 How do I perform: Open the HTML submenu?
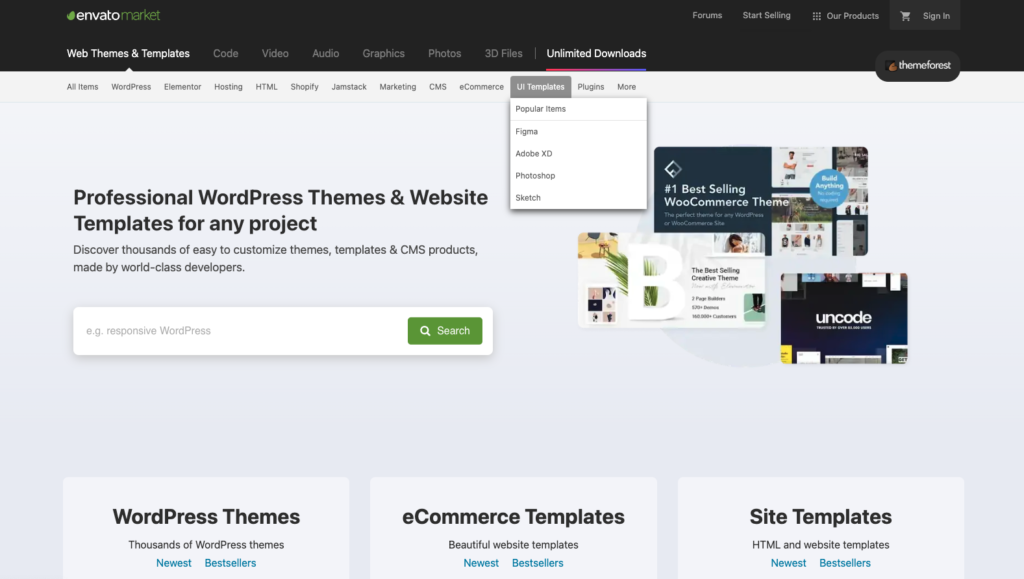click(266, 87)
